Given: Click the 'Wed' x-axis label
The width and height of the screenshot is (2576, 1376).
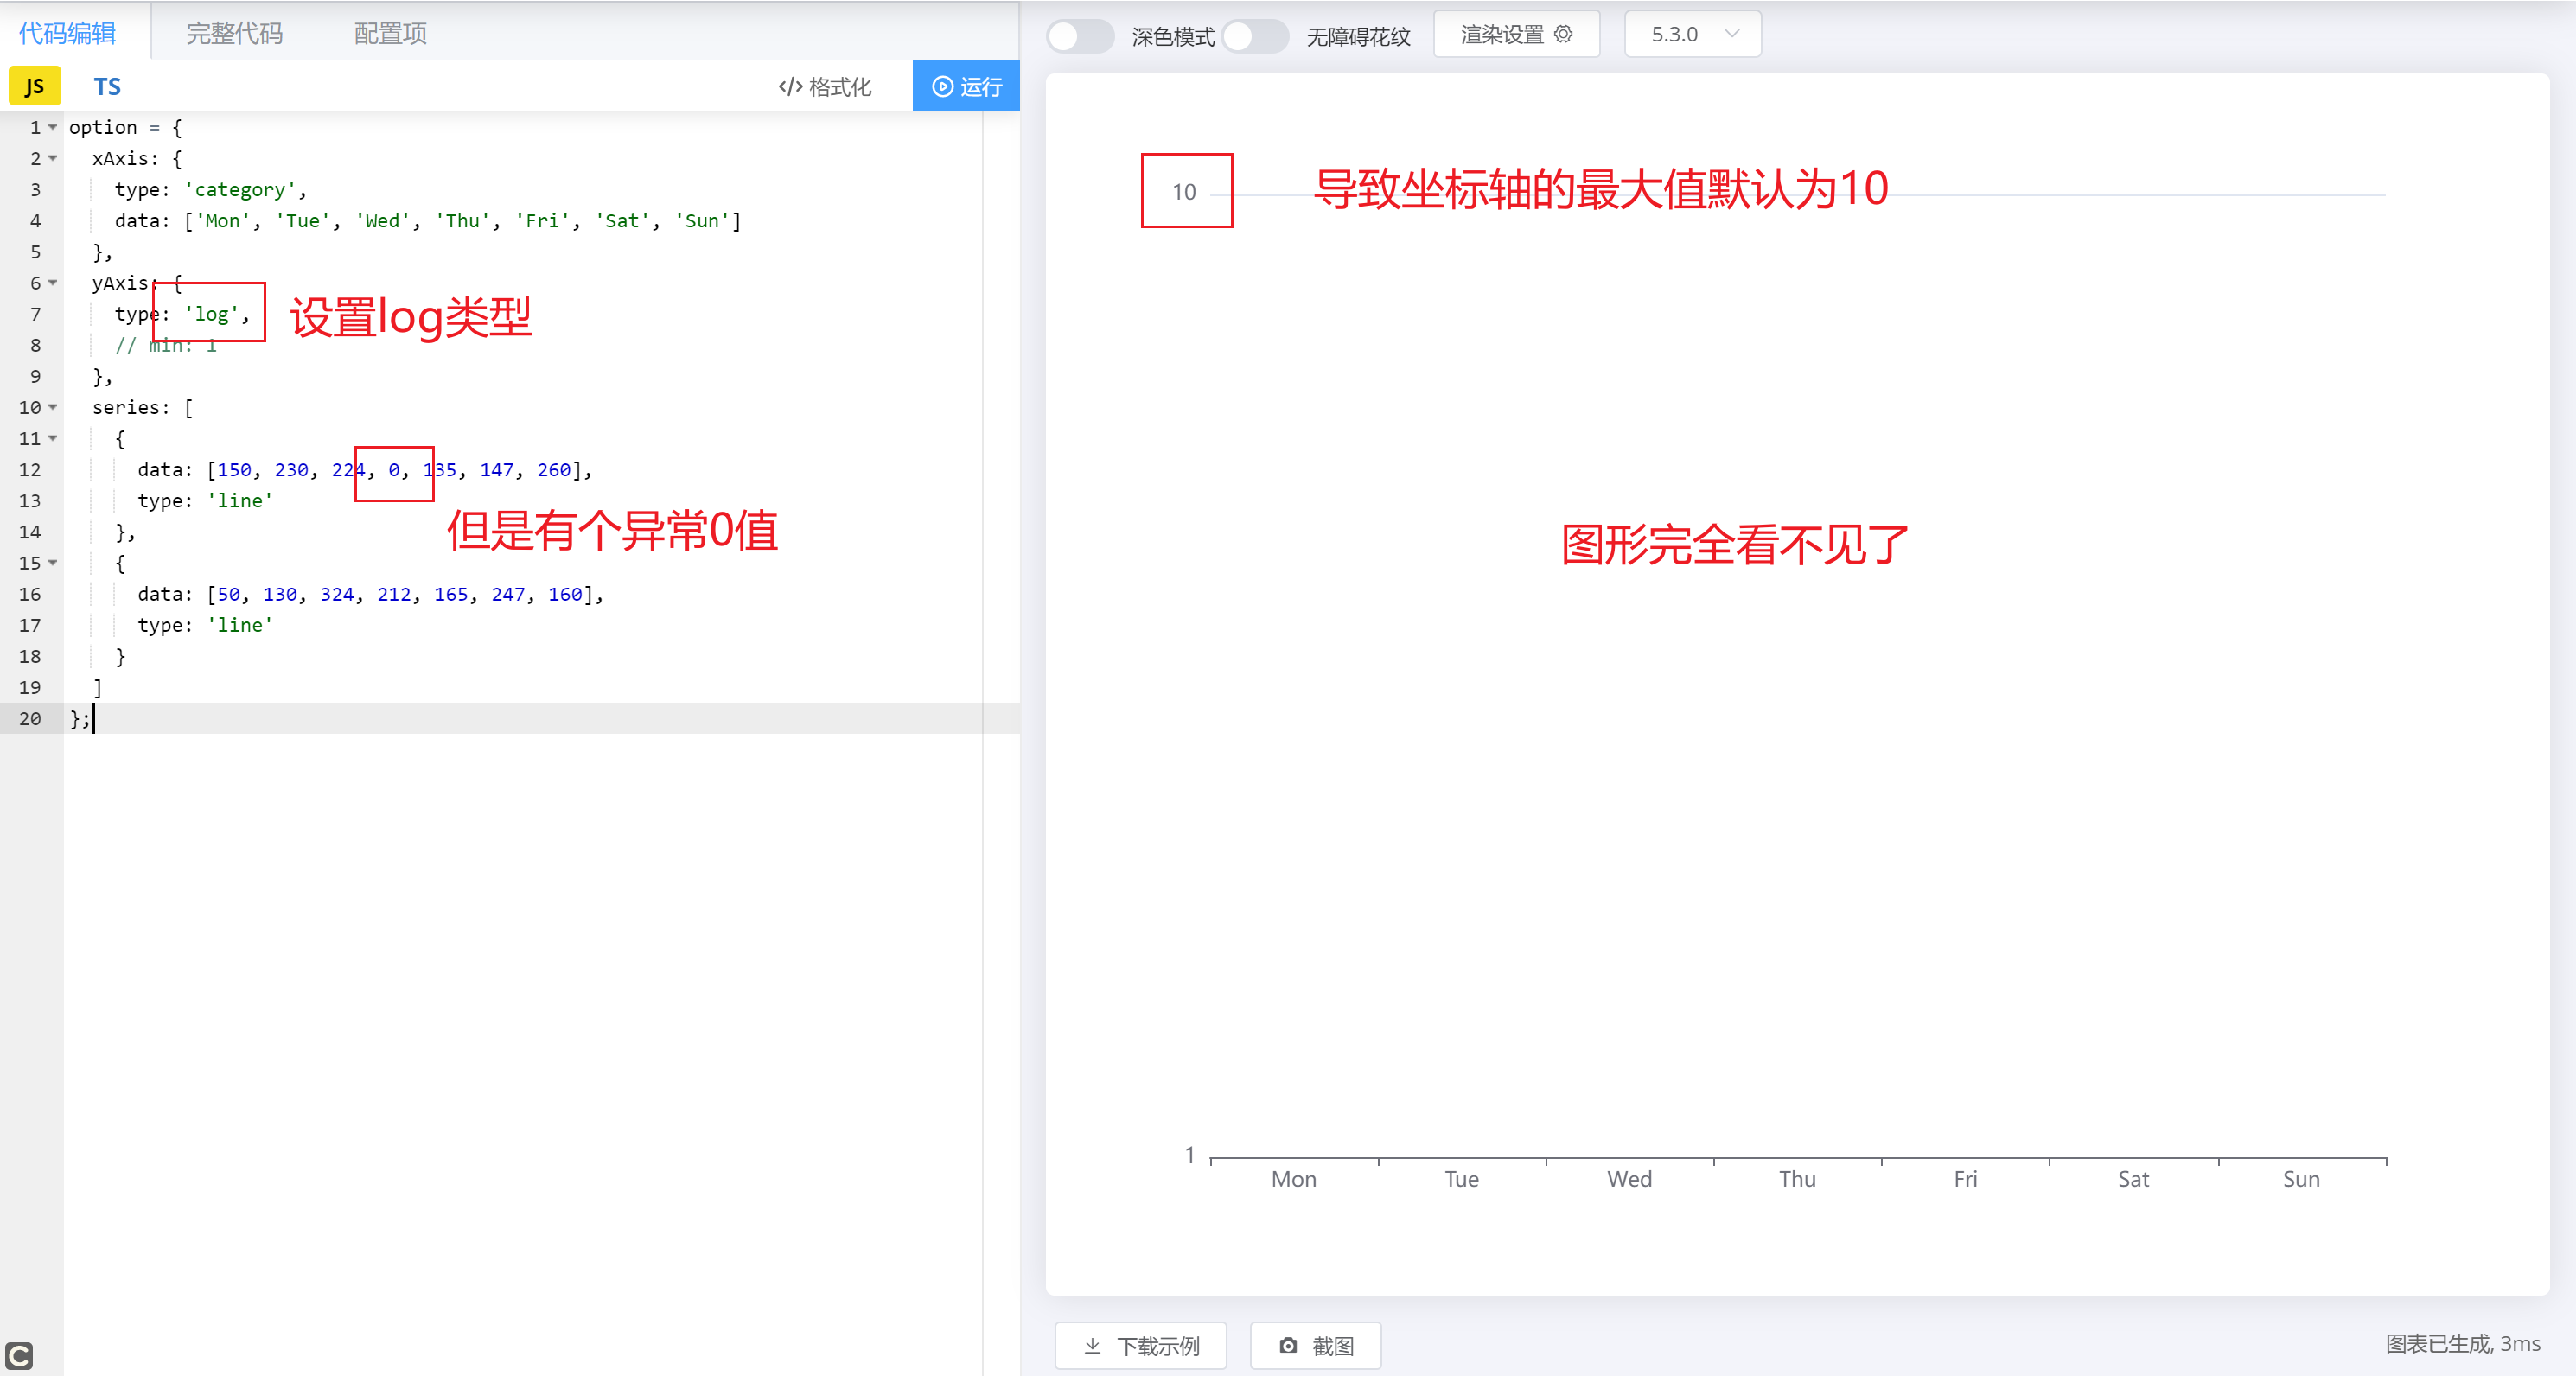Looking at the screenshot, I should coord(1629,1179).
